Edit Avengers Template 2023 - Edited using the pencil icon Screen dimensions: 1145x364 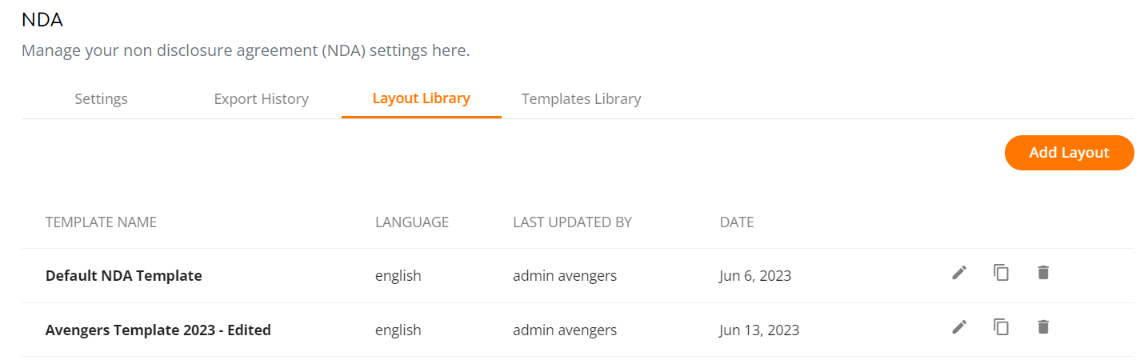[x=959, y=327]
